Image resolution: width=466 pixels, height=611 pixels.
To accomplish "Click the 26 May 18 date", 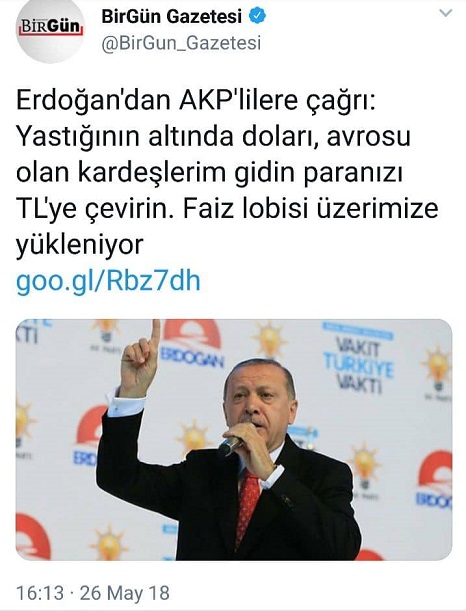I will coord(125,593).
